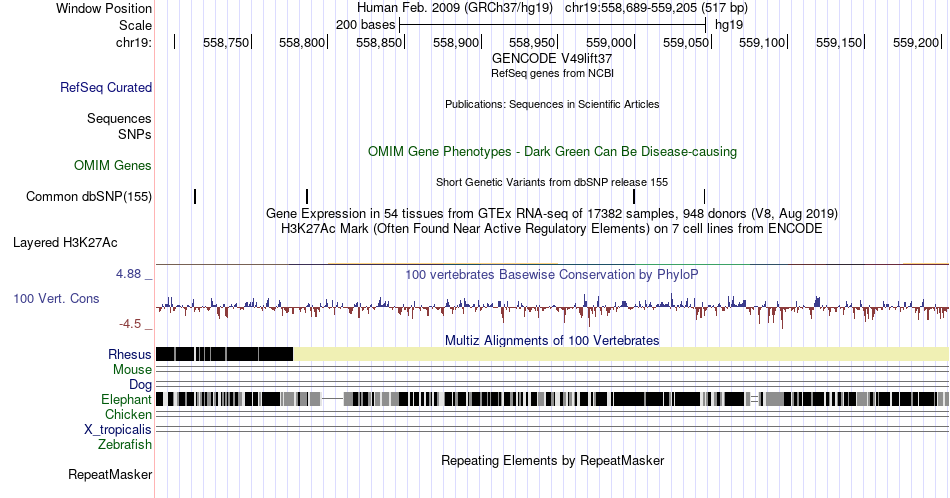Click the SNPs track label
Screen dimensions: 950x498
135,134
